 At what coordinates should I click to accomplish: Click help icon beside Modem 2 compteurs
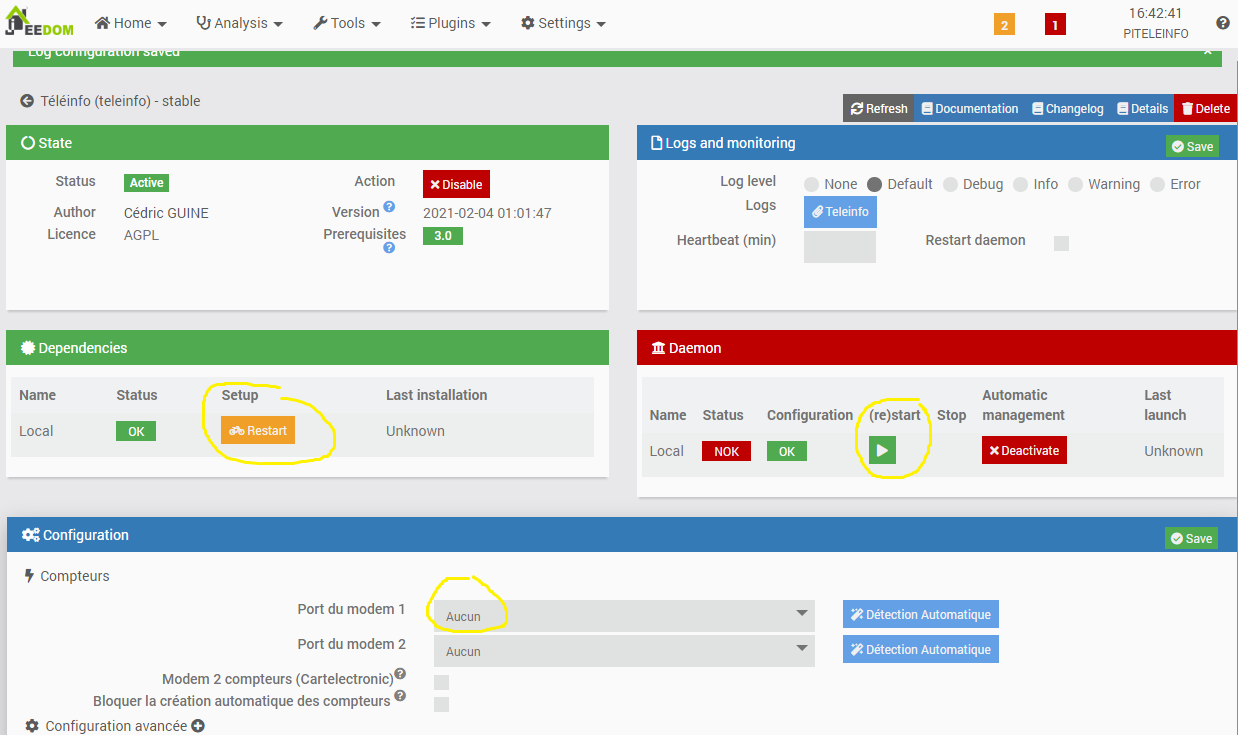point(400,674)
